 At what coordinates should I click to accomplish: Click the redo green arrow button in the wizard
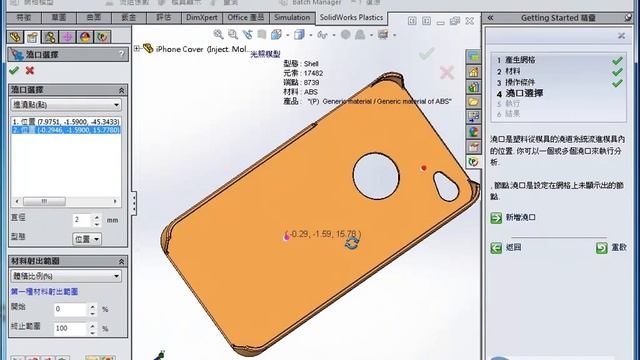(602, 247)
